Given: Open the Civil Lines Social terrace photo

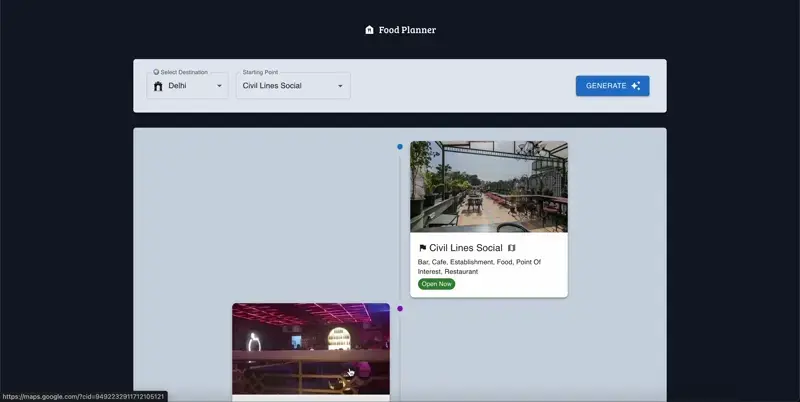Looking at the screenshot, I should 489,187.
